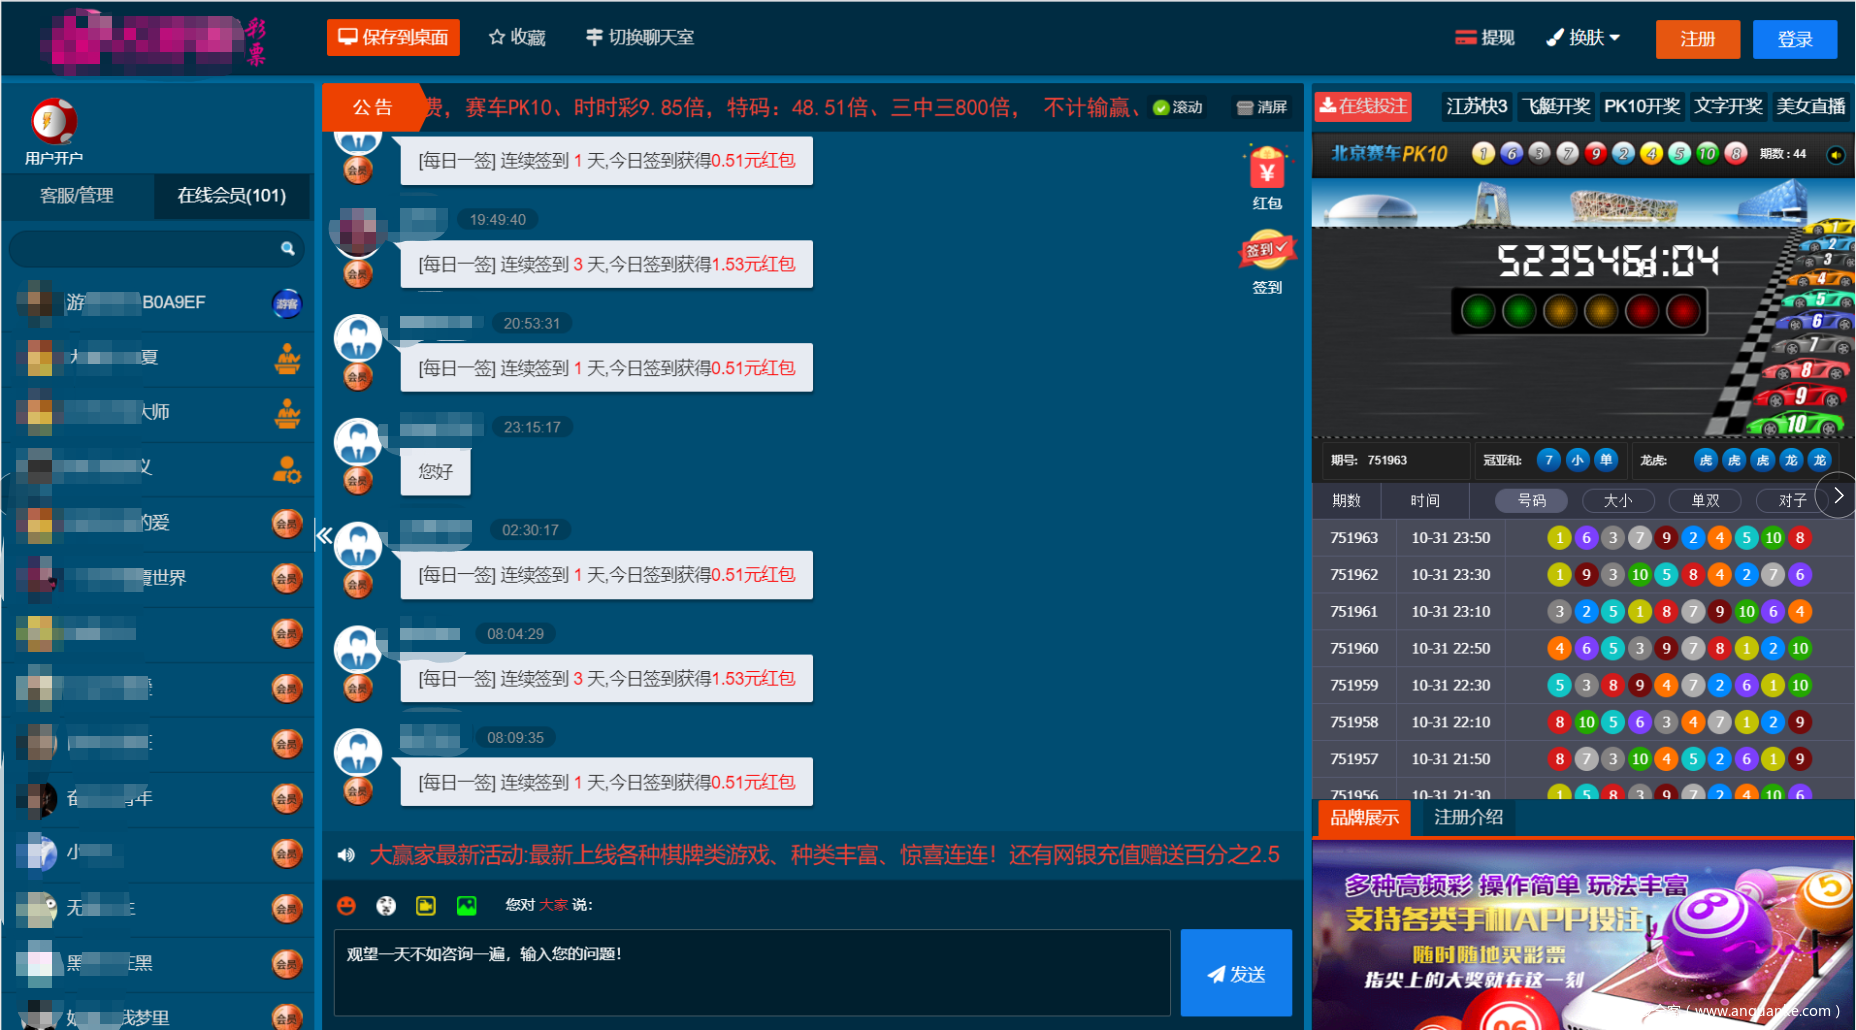1856x1030 pixels.
Task: Open the 用户开户 lottery ball icon
Action: (54, 122)
